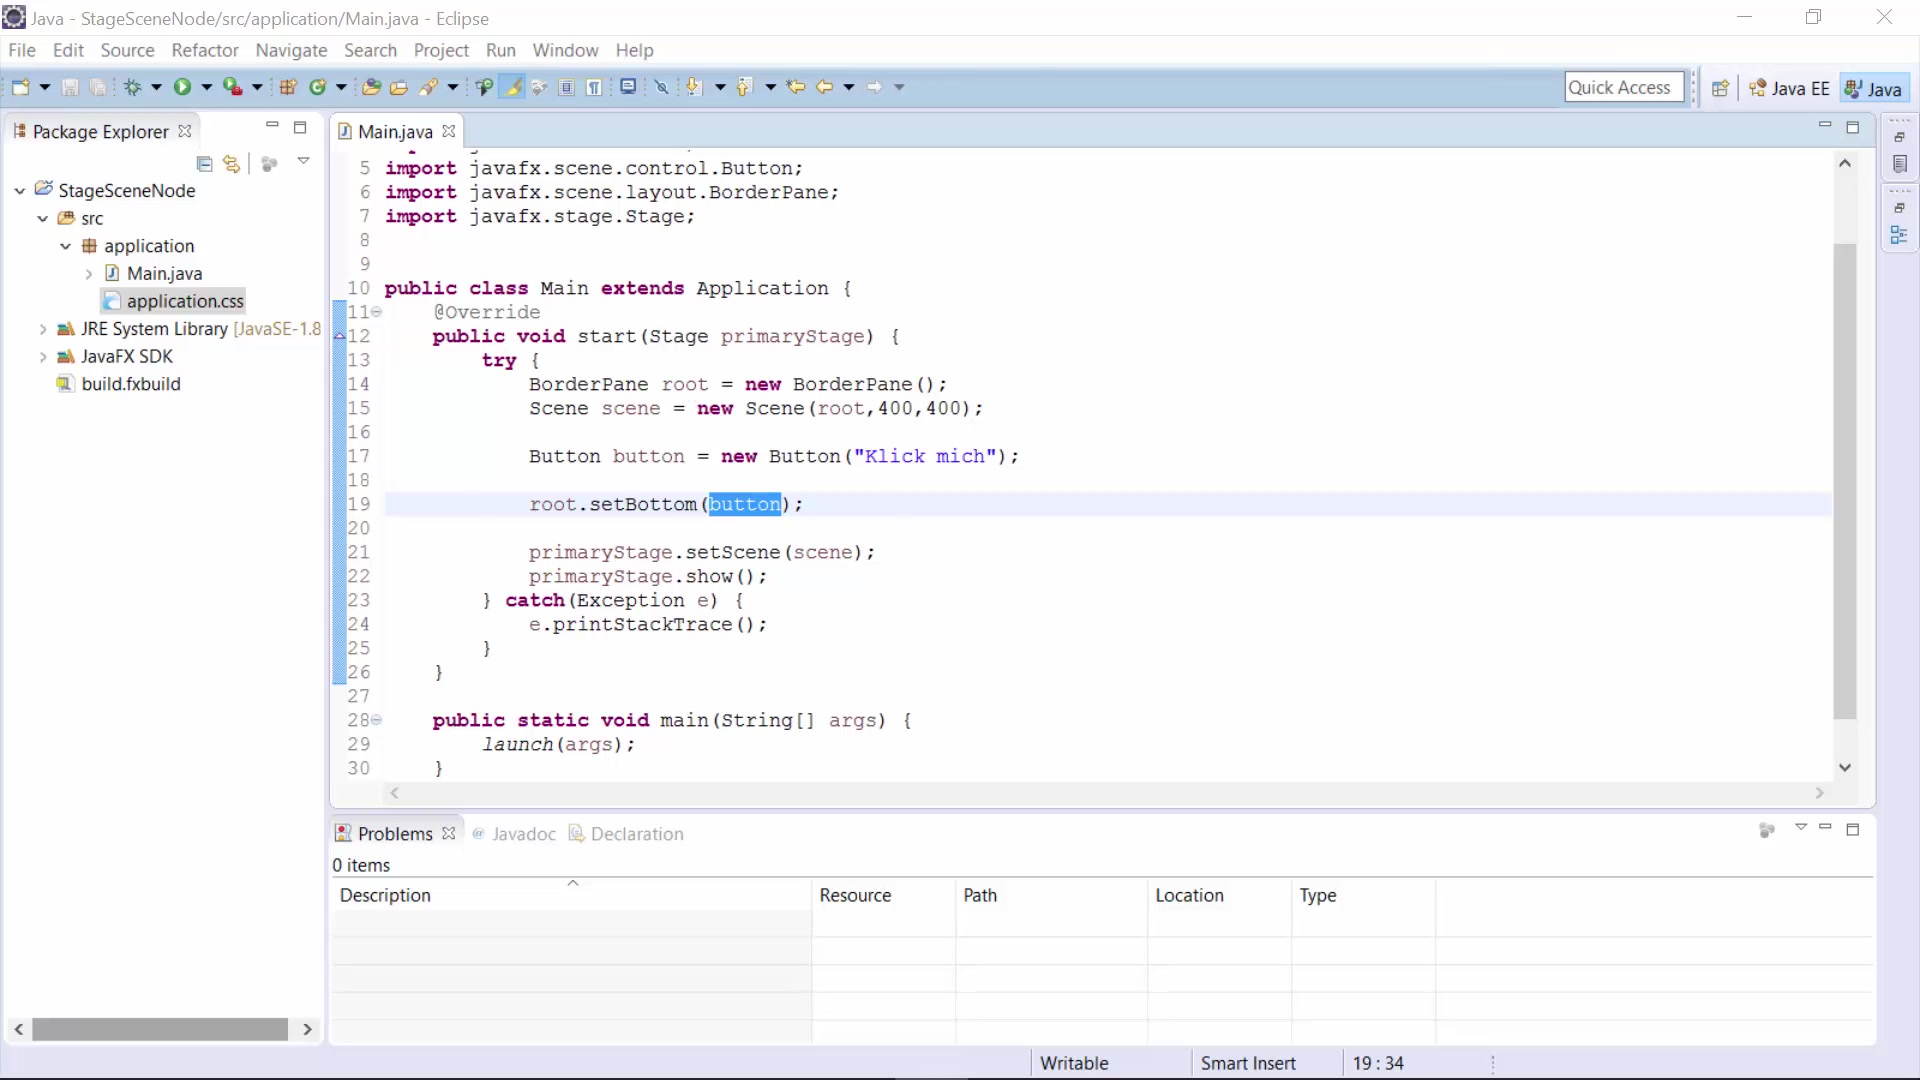The width and height of the screenshot is (1920, 1080).
Task: Switch to the Javadoc tab
Action: point(522,834)
